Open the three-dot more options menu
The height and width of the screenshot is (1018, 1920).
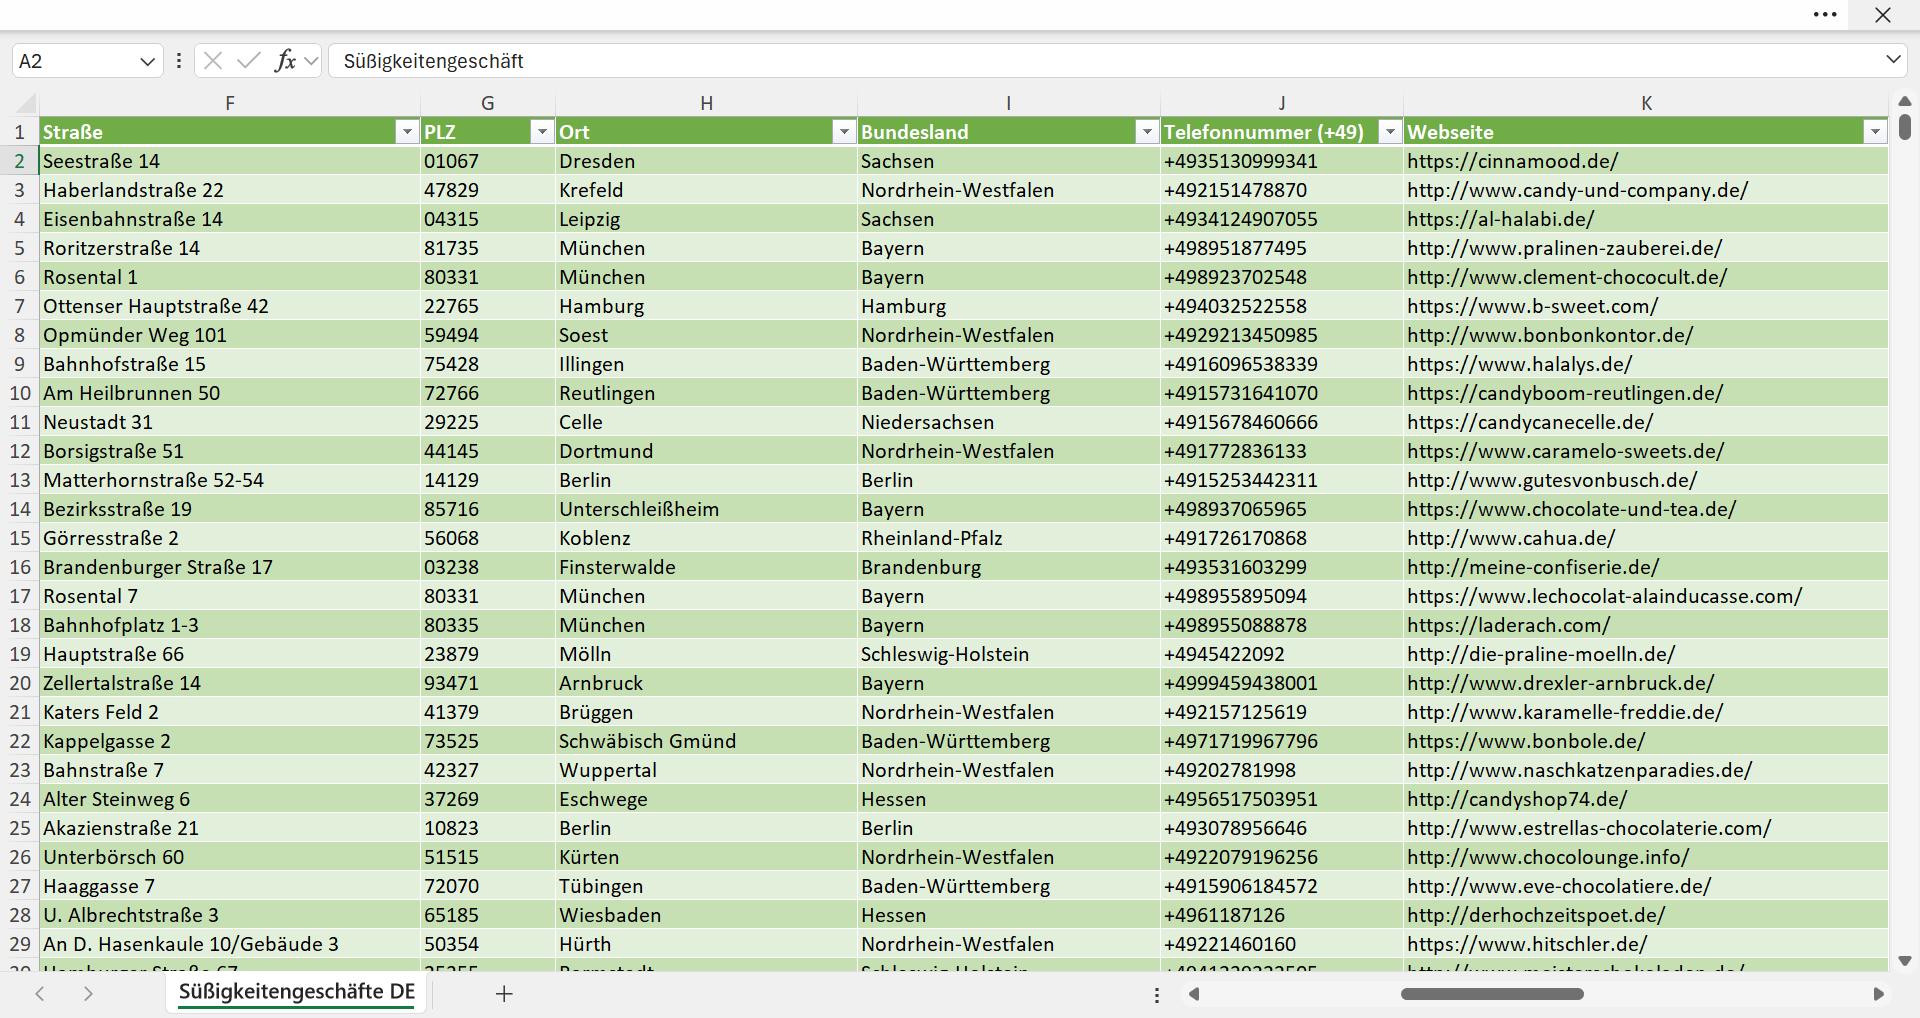coord(1825,14)
